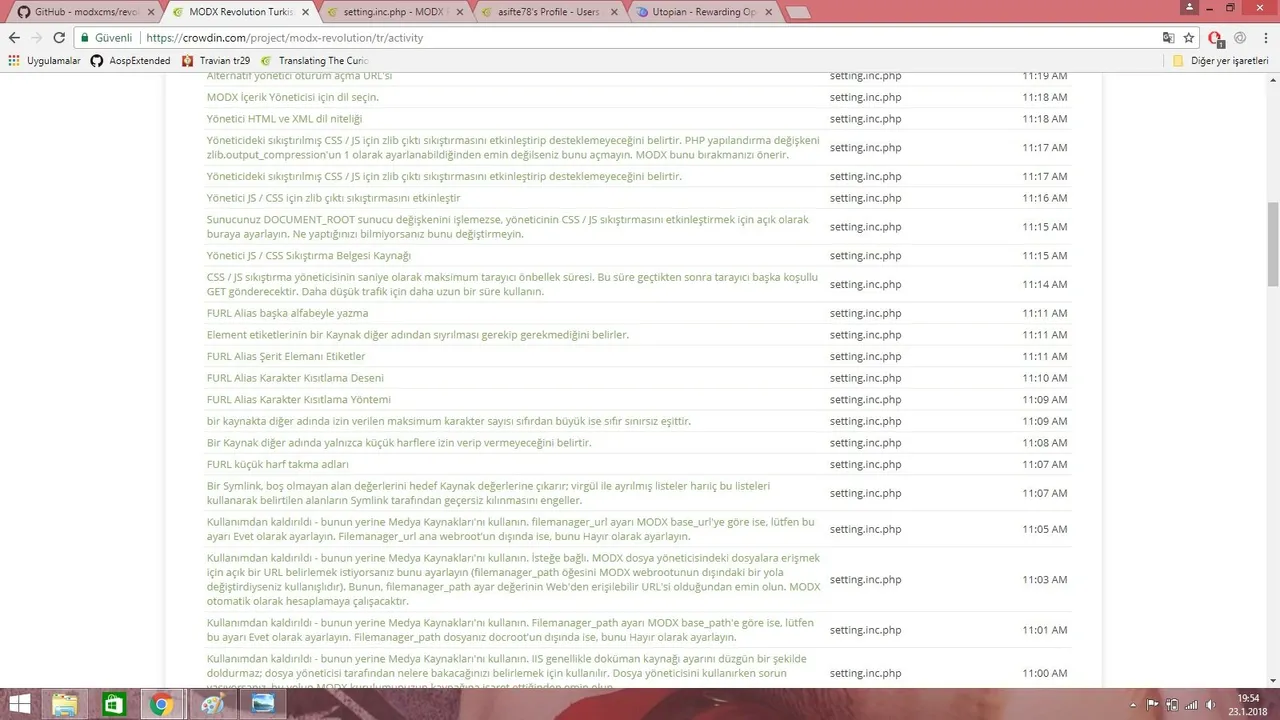This screenshot has height=720, width=1280.
Task: Open 'Element etiketlerinin bir Kaynak diğer adından' entry
Action: click(x=417, y=335)
